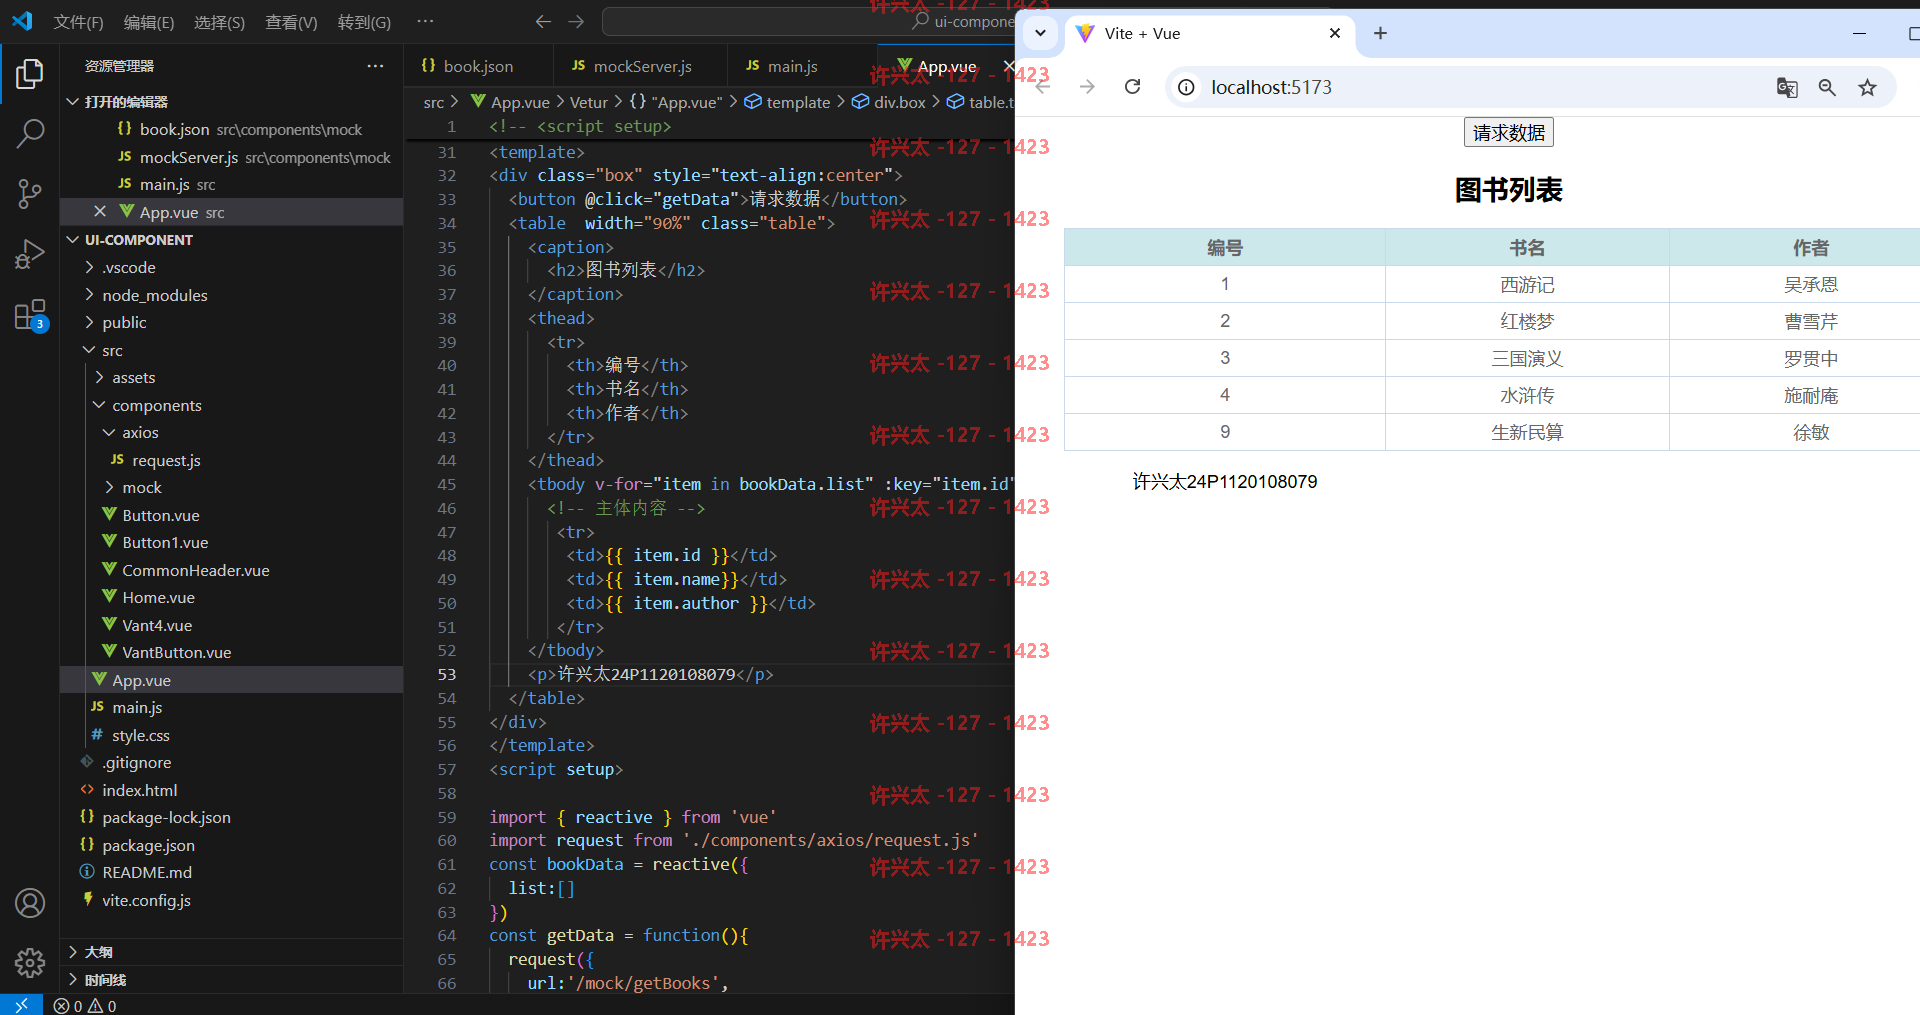Open the 文件(F) menu
The height and width of the screenshot is (1015, 1920).
point(78,22)
